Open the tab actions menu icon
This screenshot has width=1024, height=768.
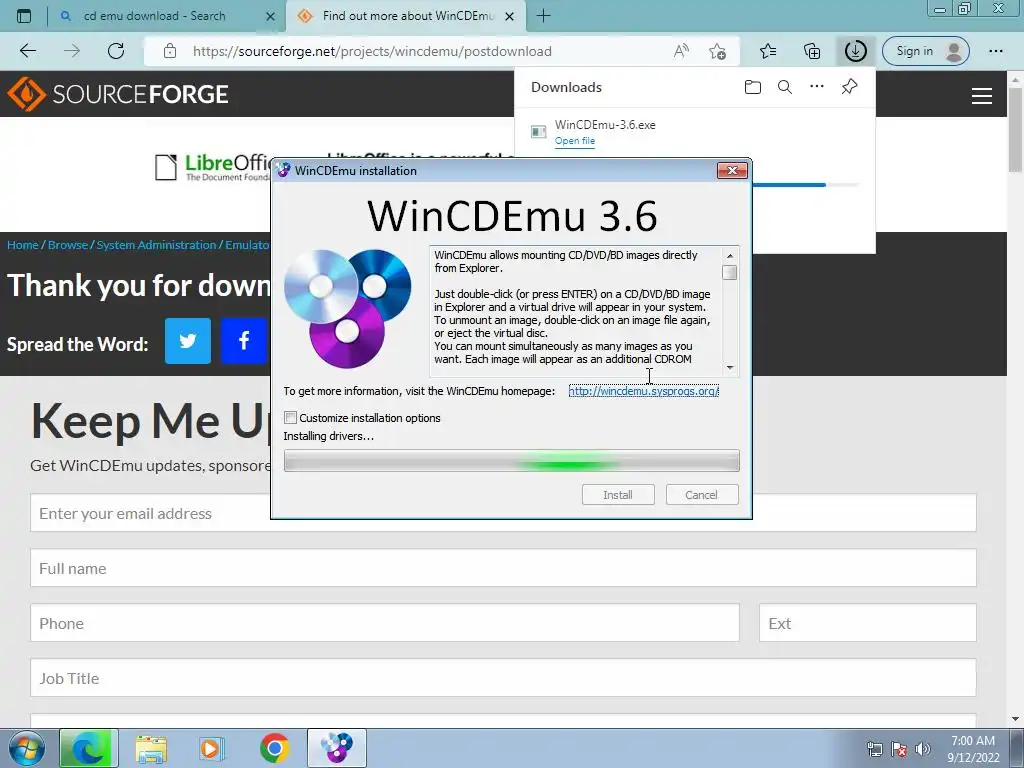point(24,16)
